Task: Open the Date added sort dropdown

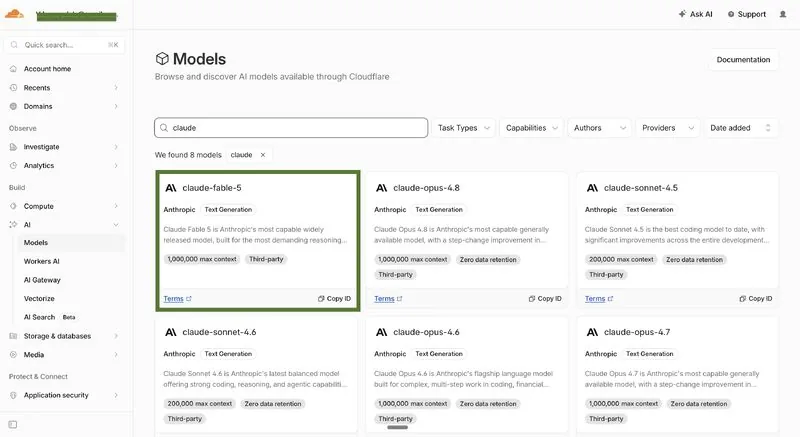Action: [x=740, y=128]
